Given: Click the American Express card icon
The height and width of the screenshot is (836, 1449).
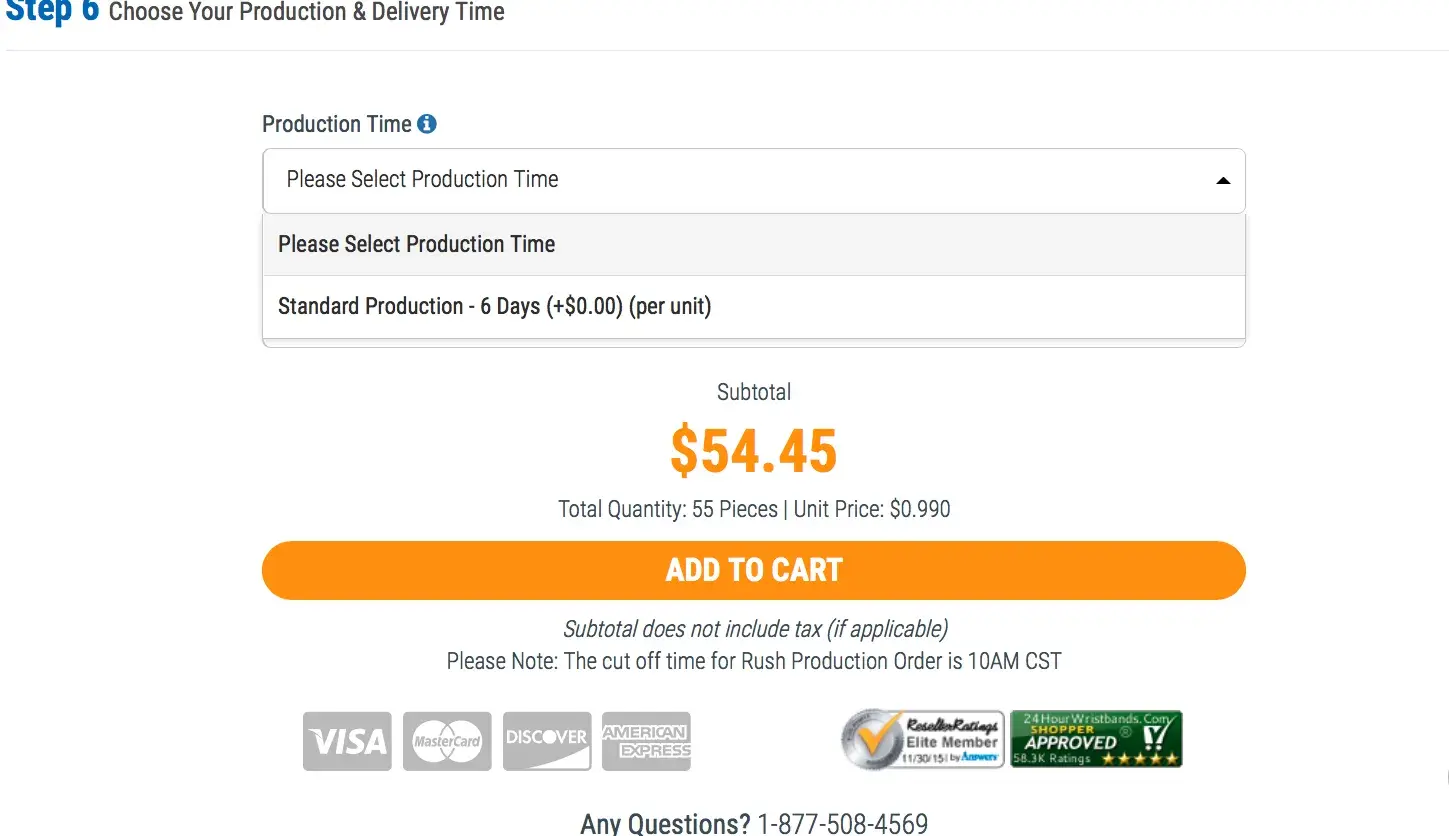Looking at the screenshot, I should coord(646,741).
